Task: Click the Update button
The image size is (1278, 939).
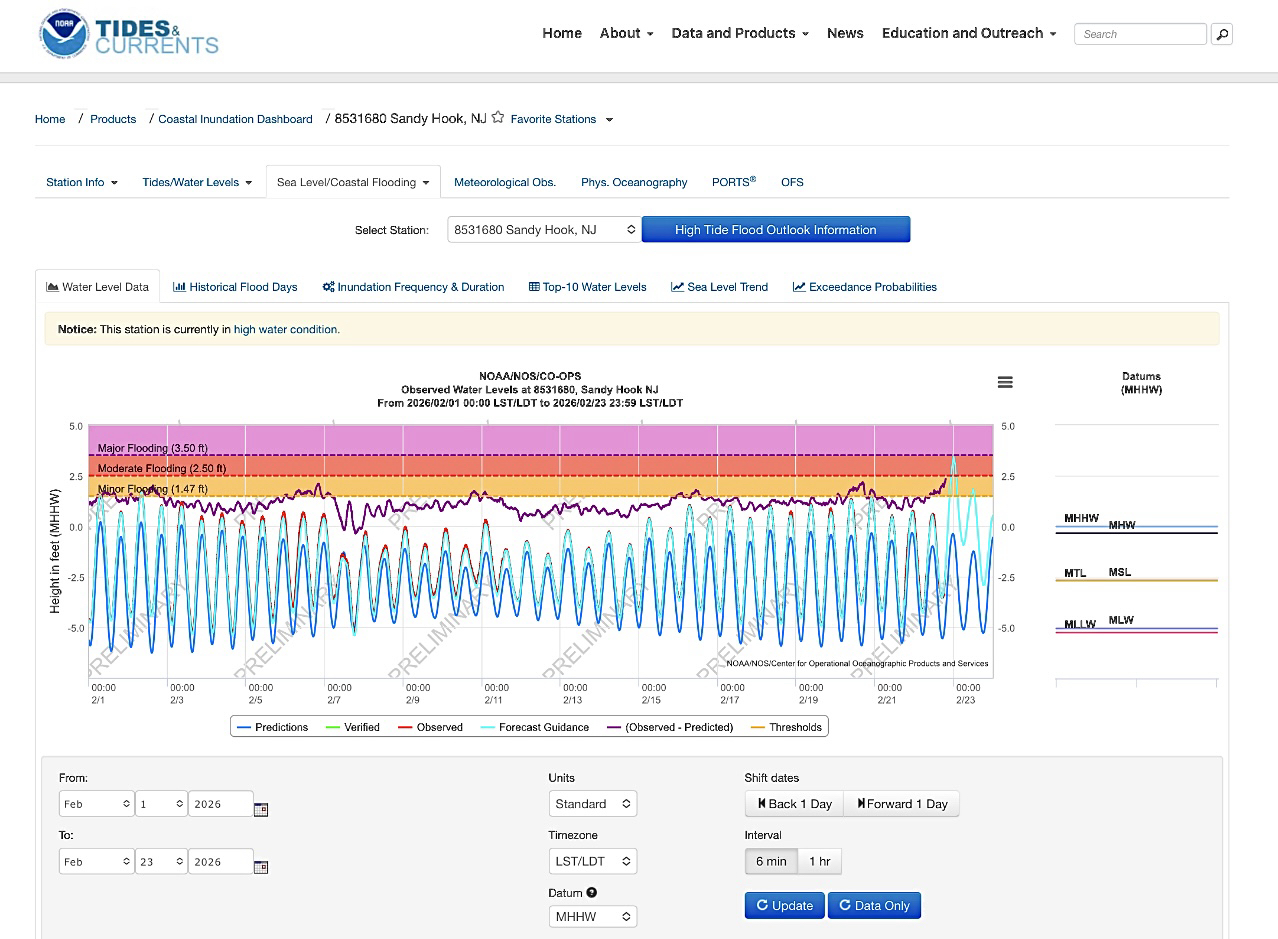Action: coord(784,905)
